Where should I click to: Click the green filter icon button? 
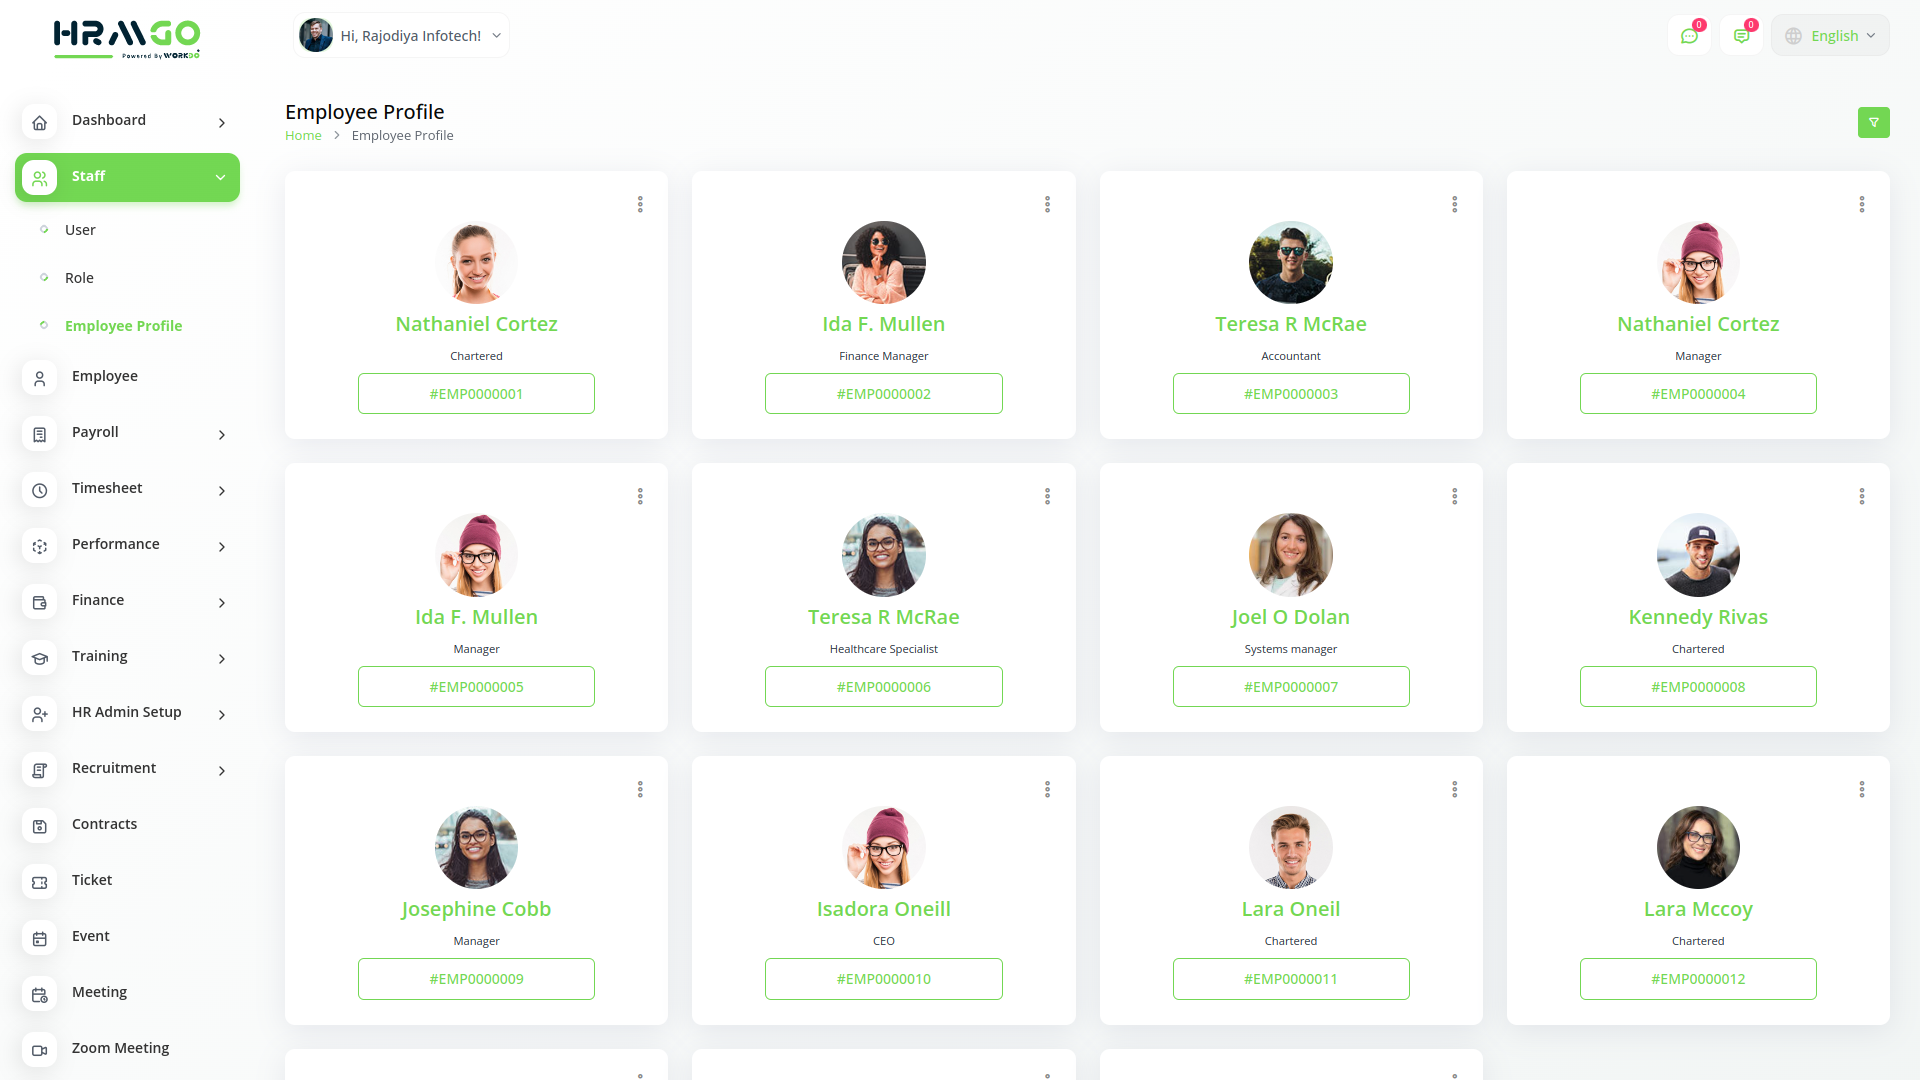tap(1873, 122)
